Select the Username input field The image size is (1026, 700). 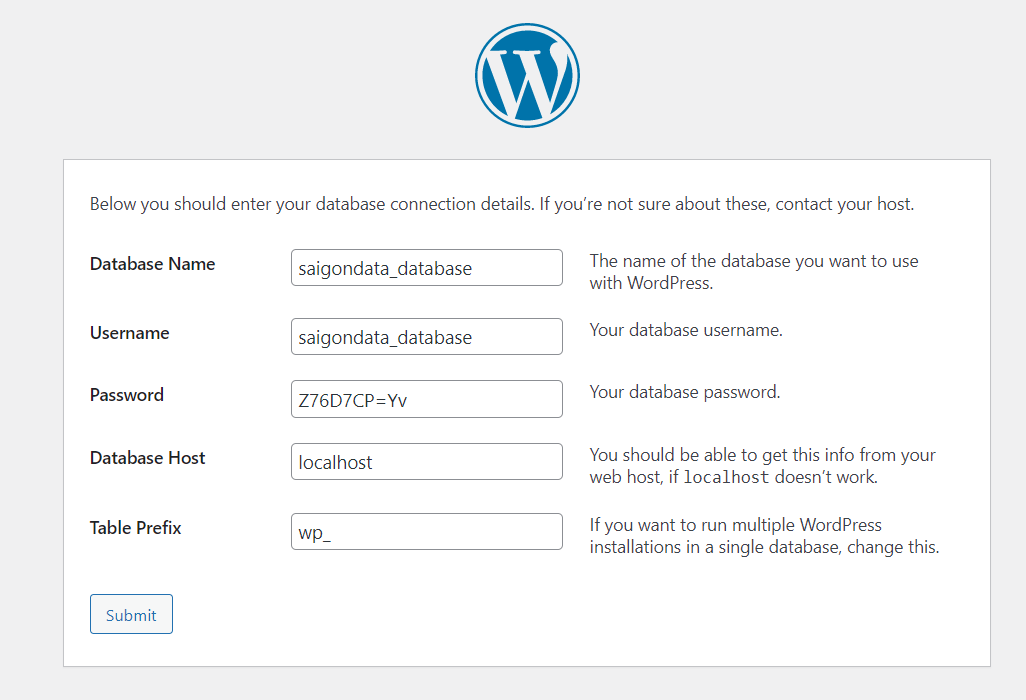427,336
